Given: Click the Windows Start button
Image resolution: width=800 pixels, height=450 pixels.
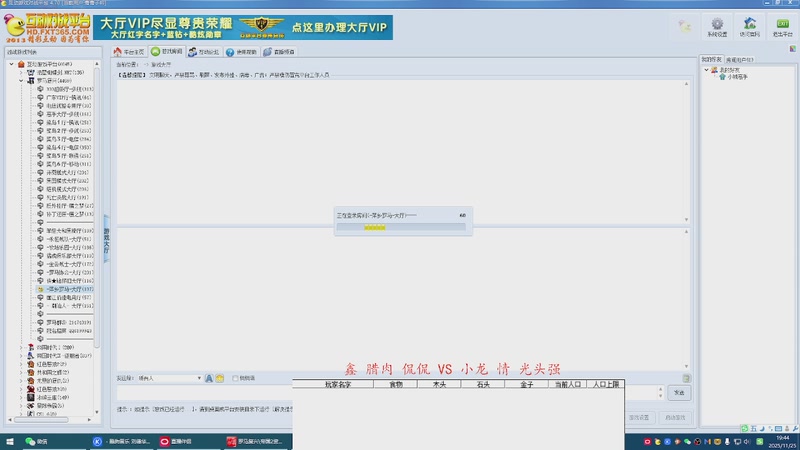Looking at the screenshot, I should tap(9, 441).
